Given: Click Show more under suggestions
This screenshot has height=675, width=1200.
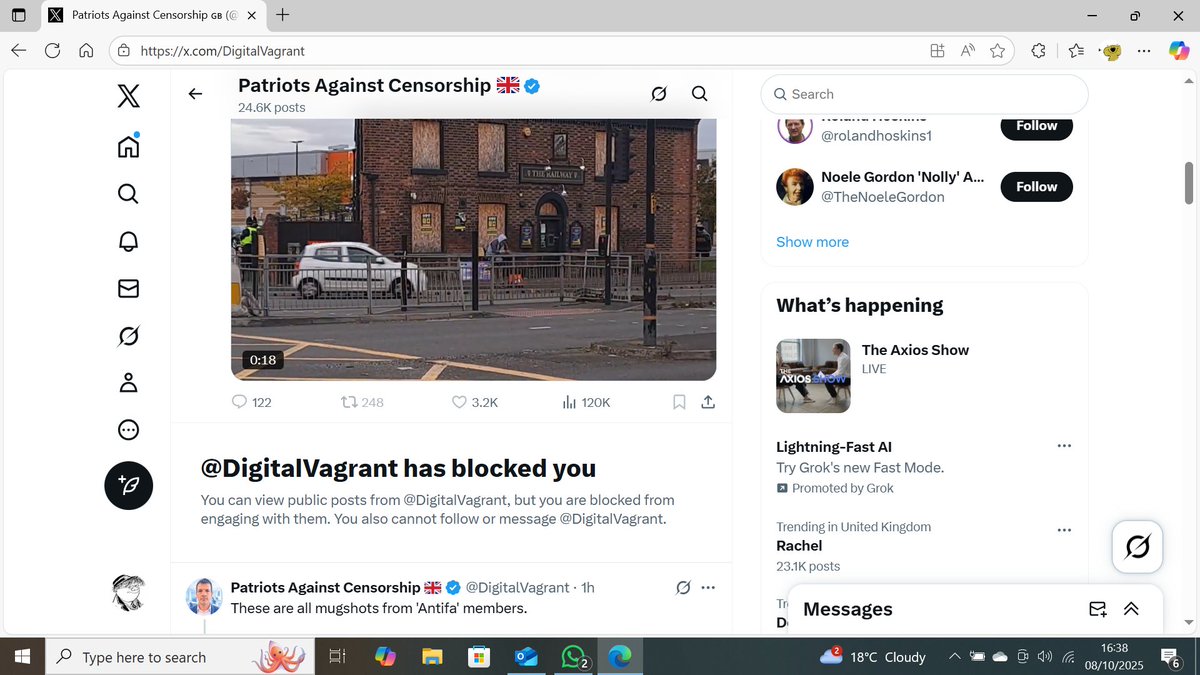Looking at the screenshot, I should tap(812, 242).
